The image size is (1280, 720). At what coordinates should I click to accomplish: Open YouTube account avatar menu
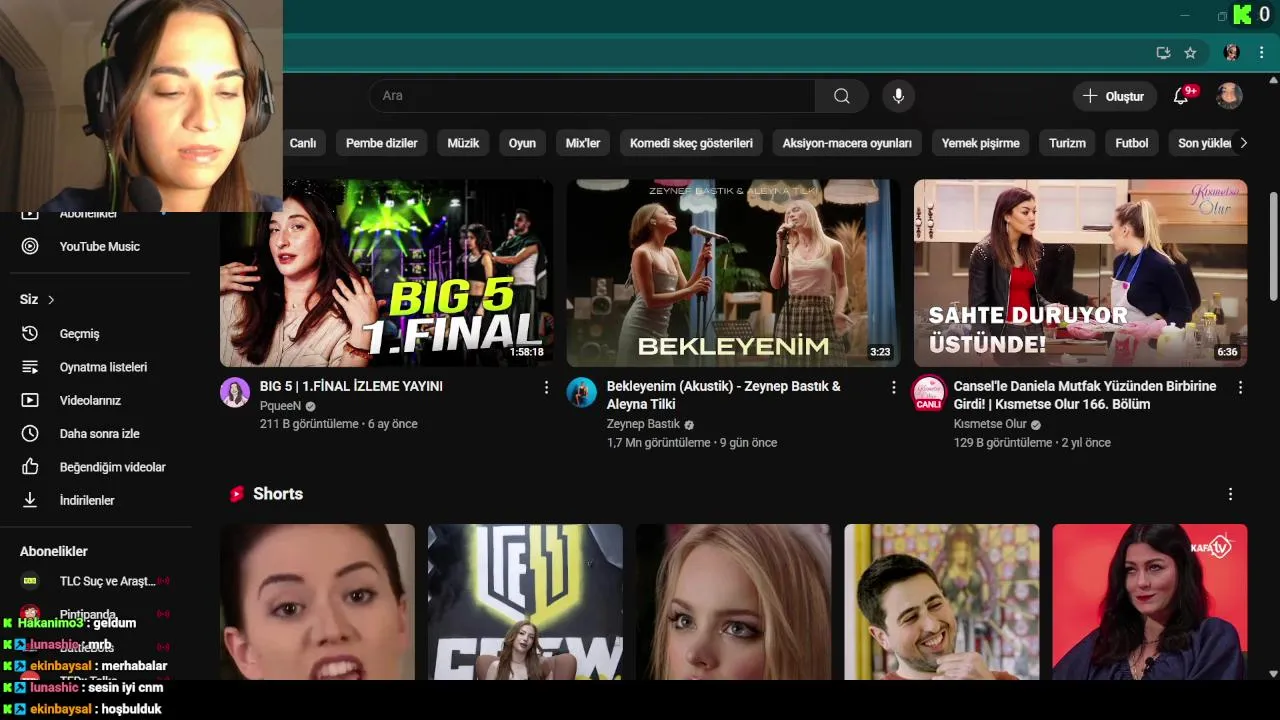pos(1229,96)
